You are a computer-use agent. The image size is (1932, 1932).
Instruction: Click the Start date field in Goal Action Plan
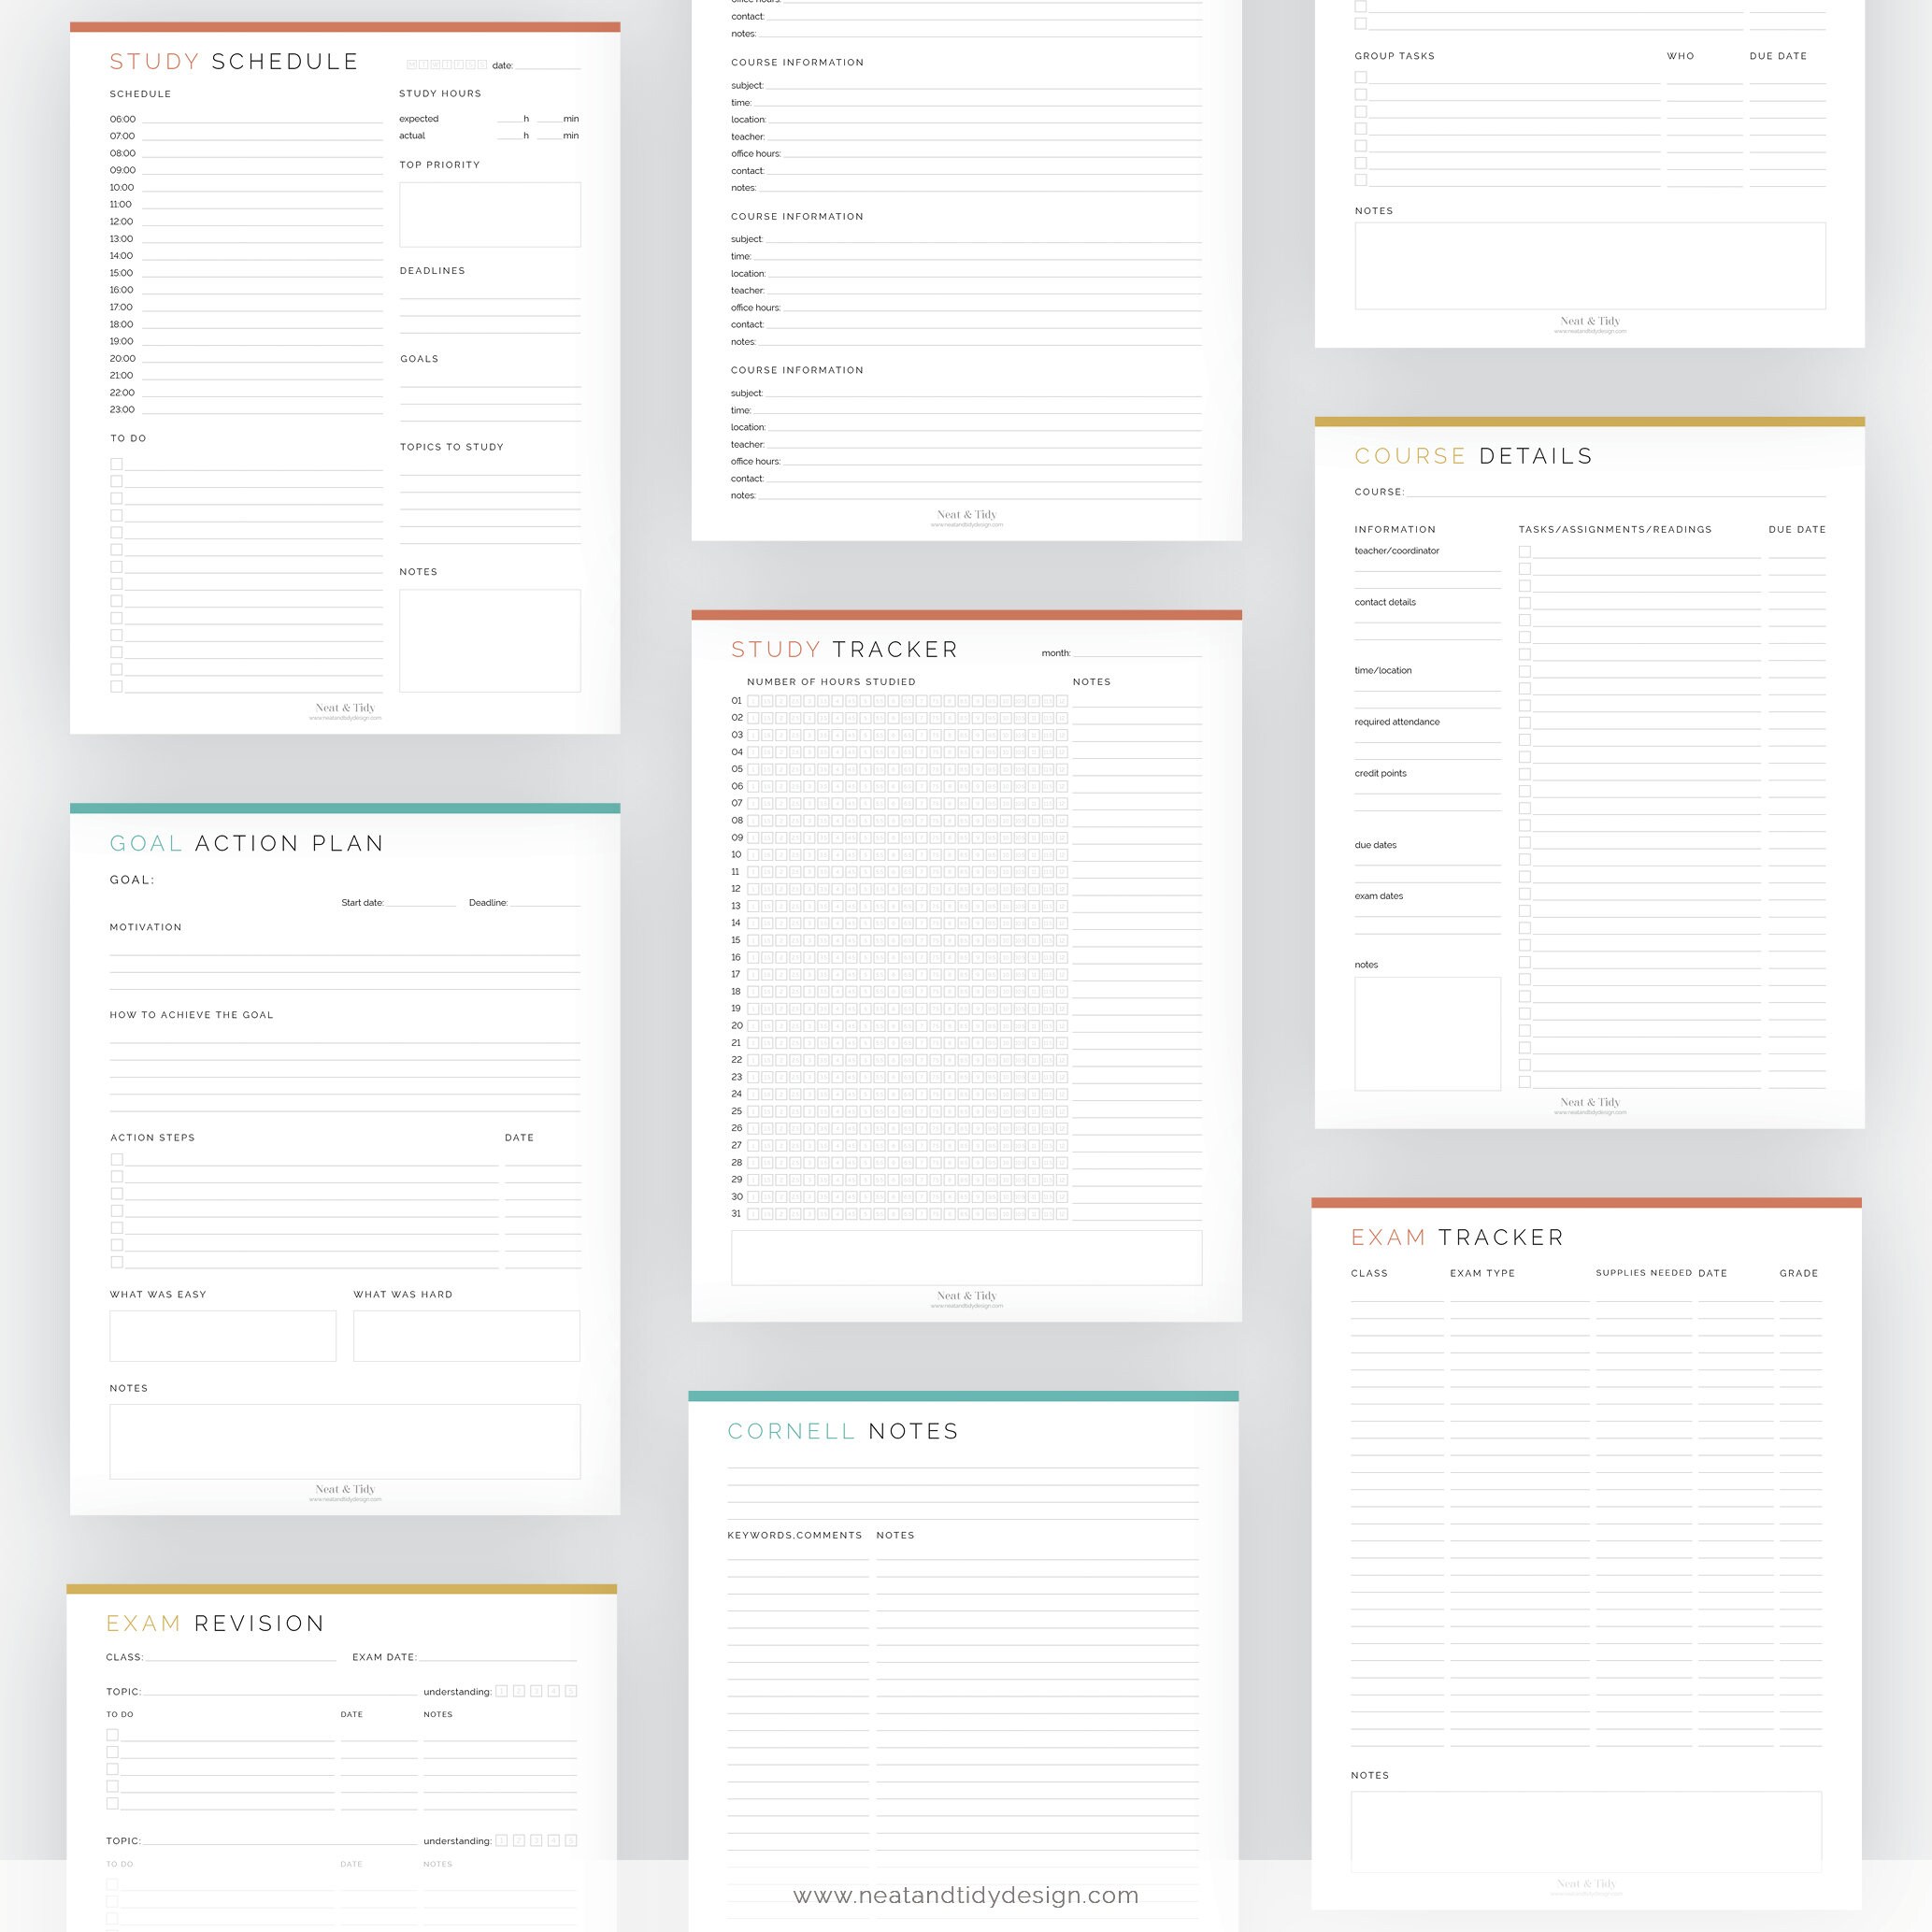[421, 902]
